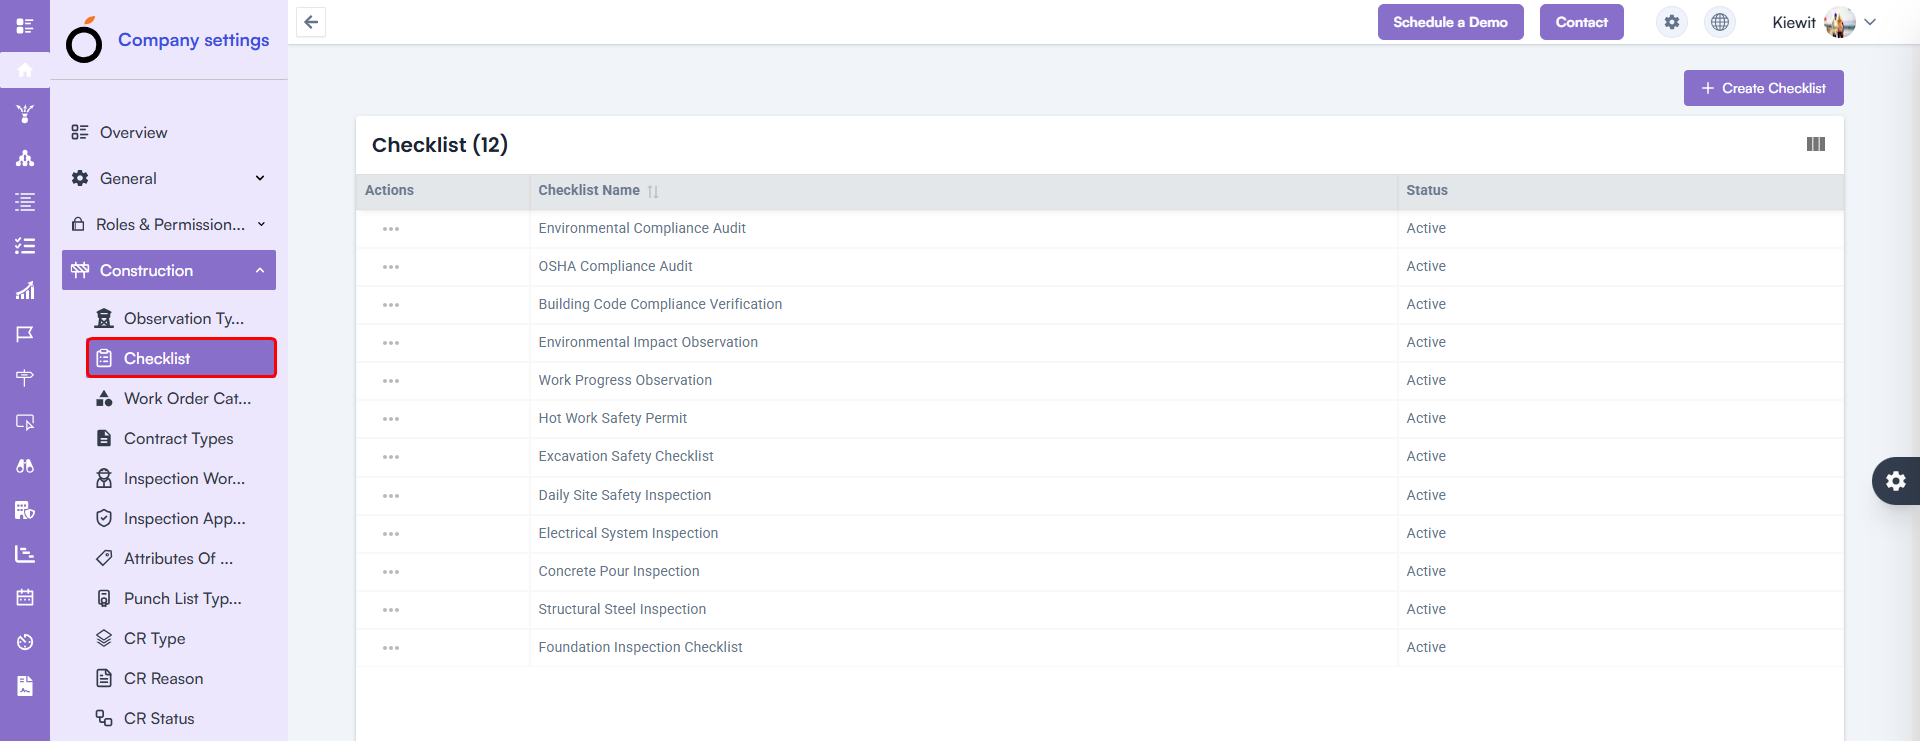Open the floating gear widget on right edge
Image resolution: width=1920 pixels, height=741 pixels.
click(x=1896, y=481)
